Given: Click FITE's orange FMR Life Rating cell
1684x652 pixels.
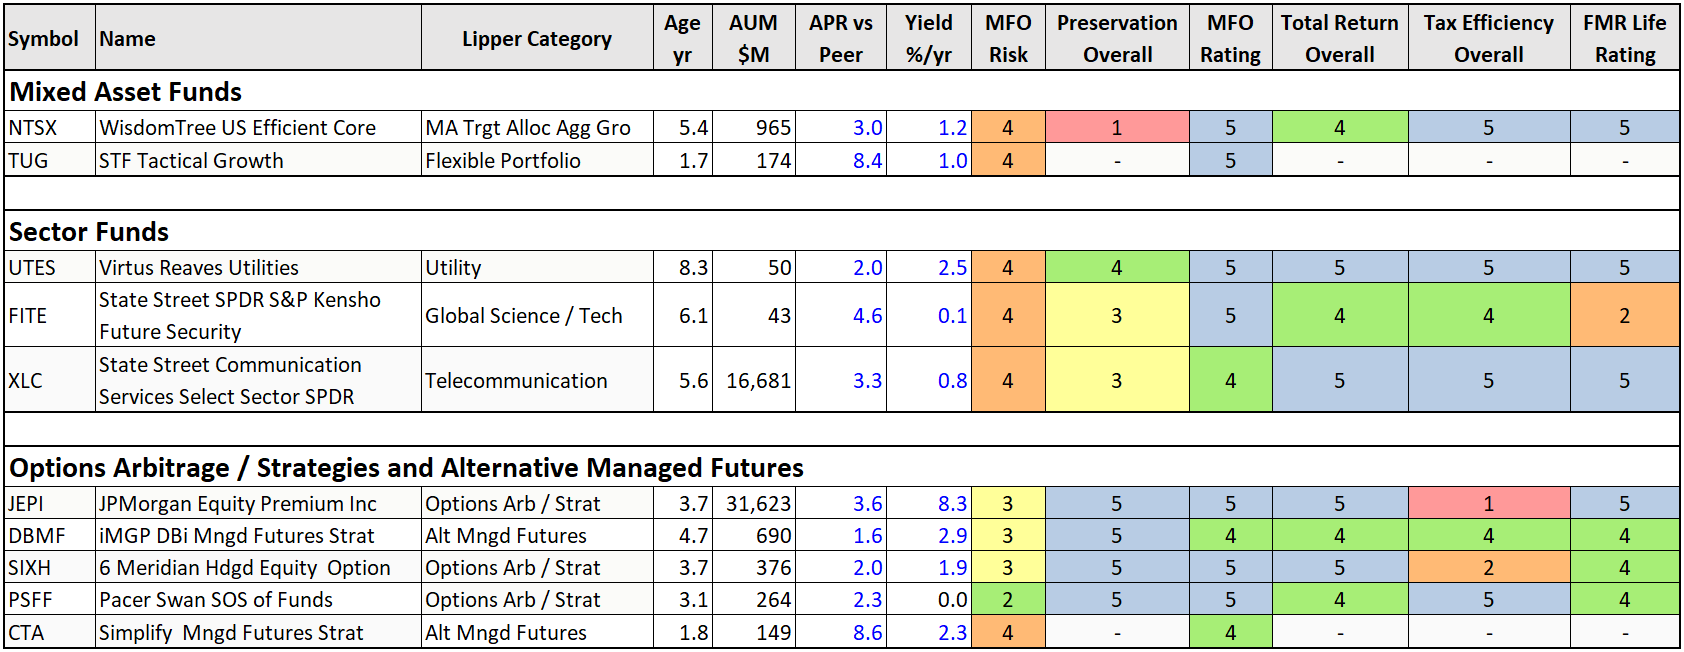Looking at the screenshot, I should (1624, 316).
